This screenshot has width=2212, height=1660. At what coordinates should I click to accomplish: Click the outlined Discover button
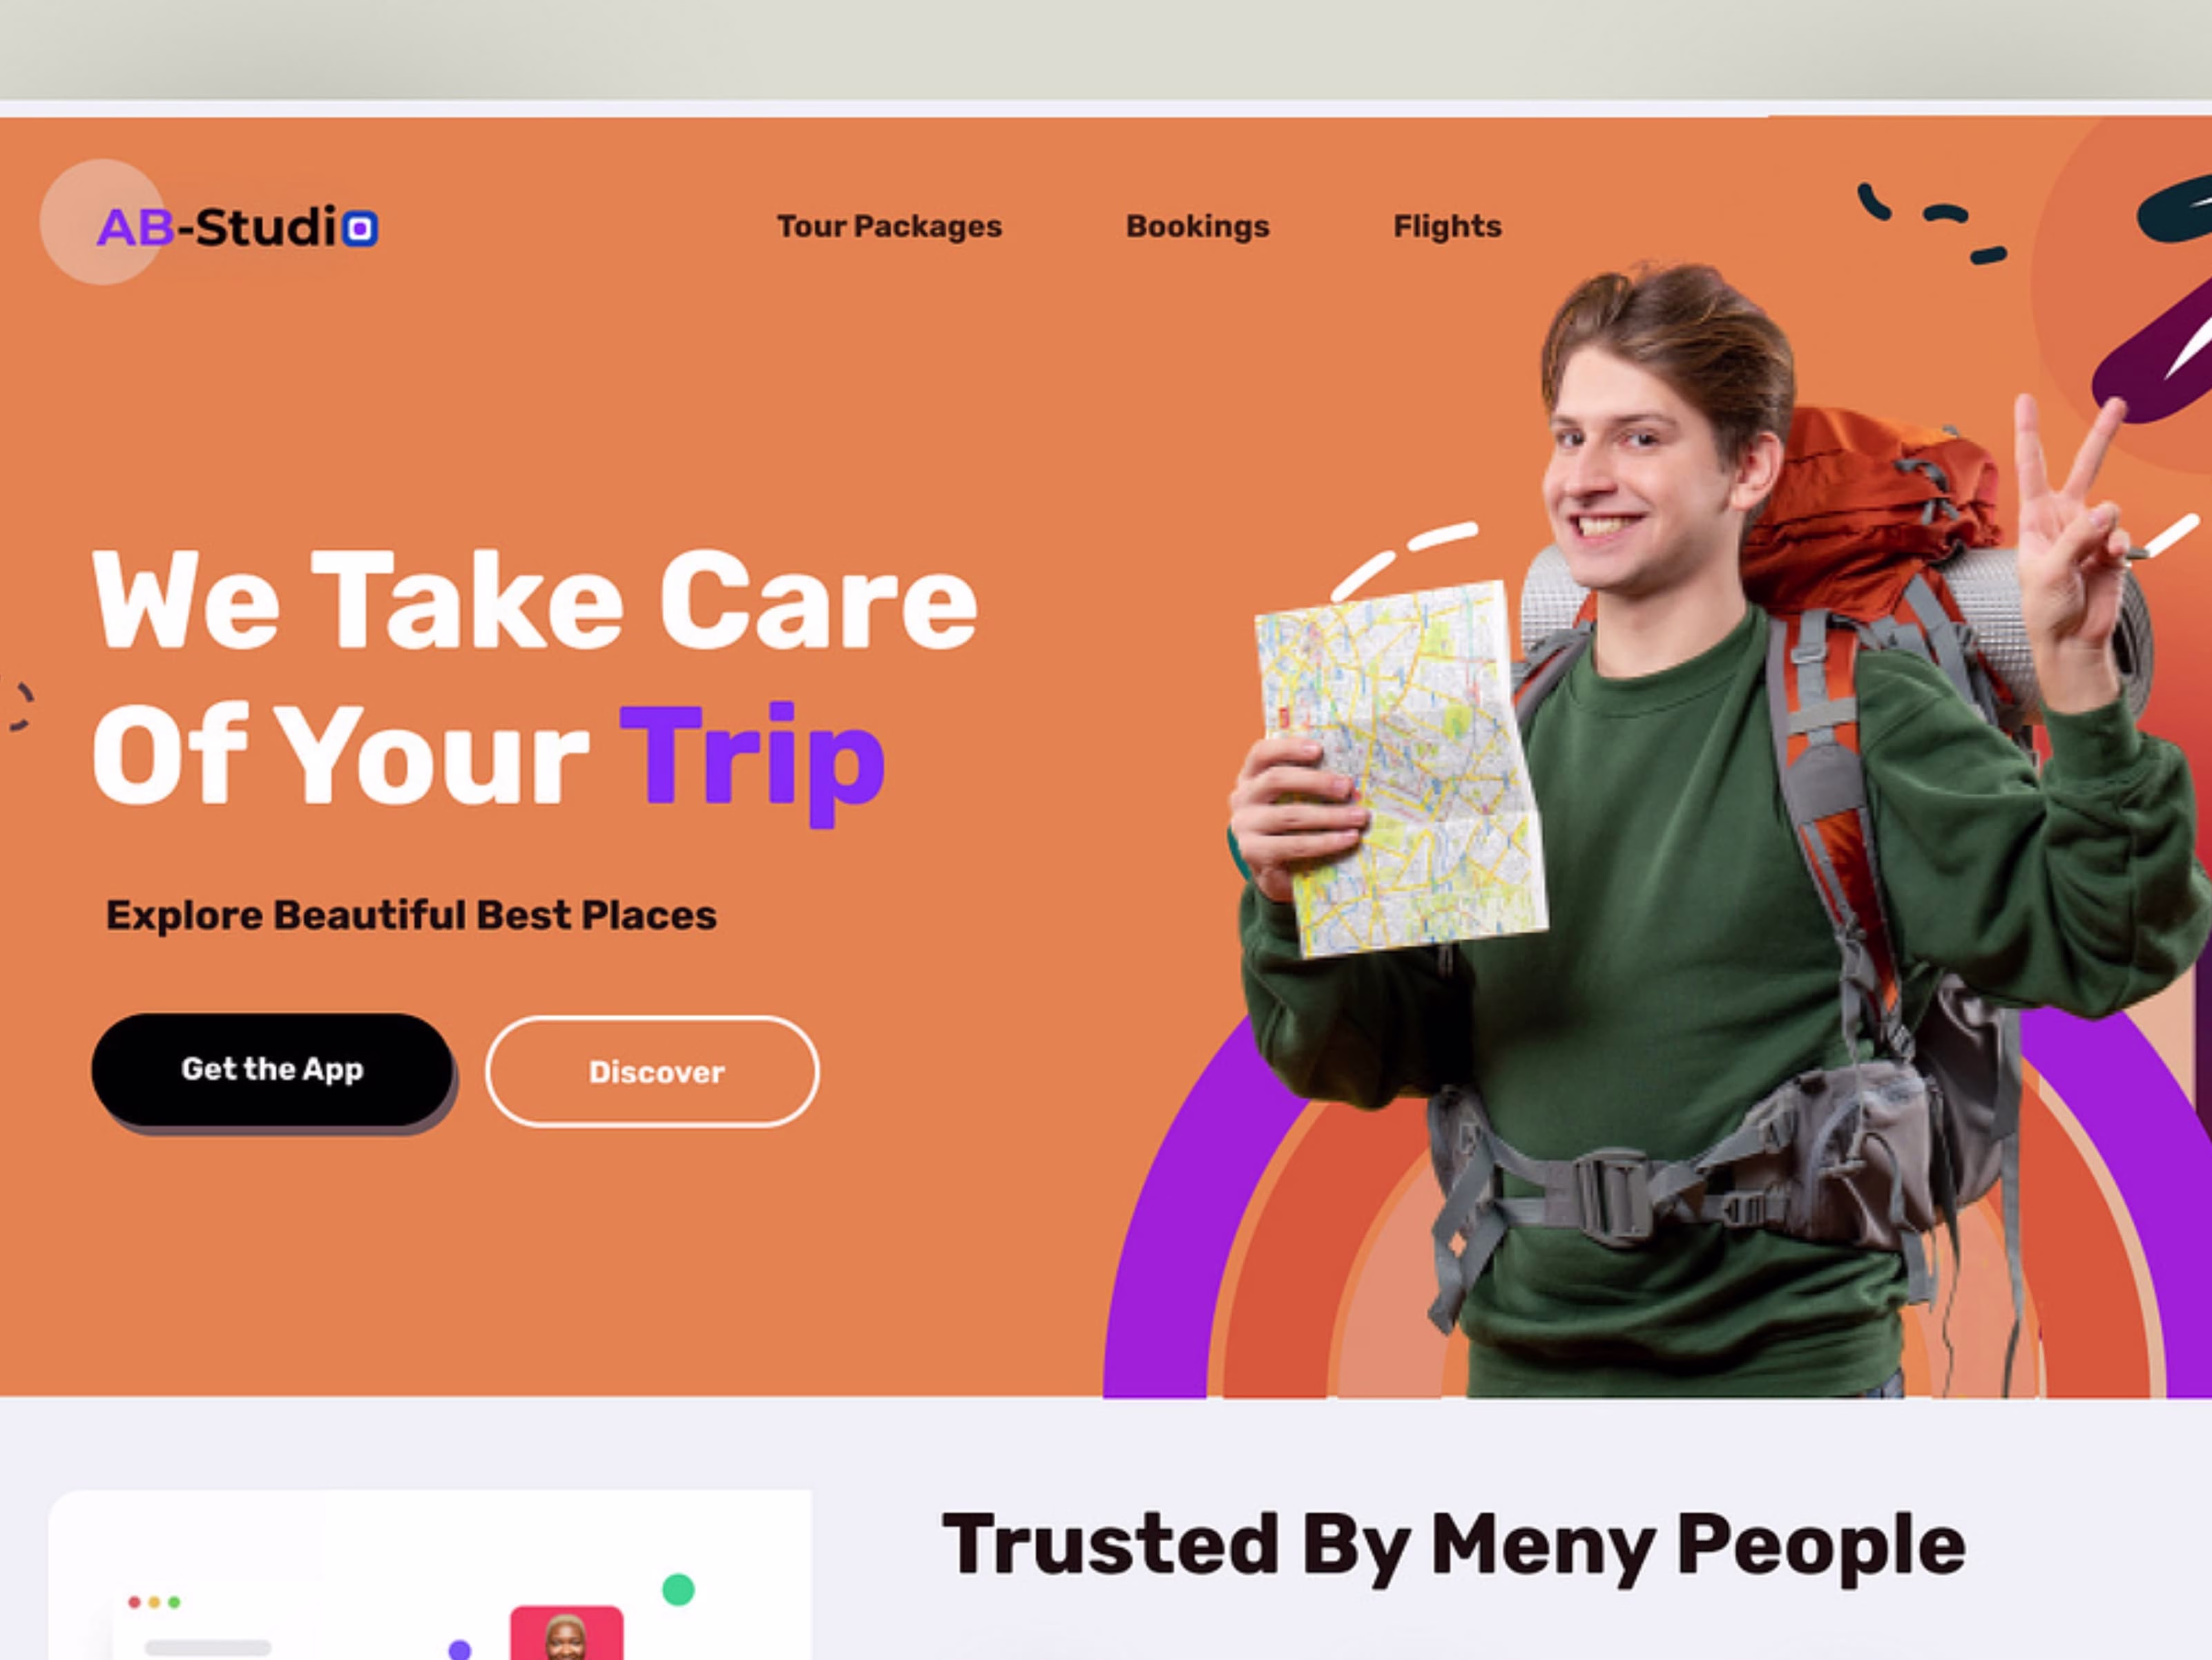653,1072
